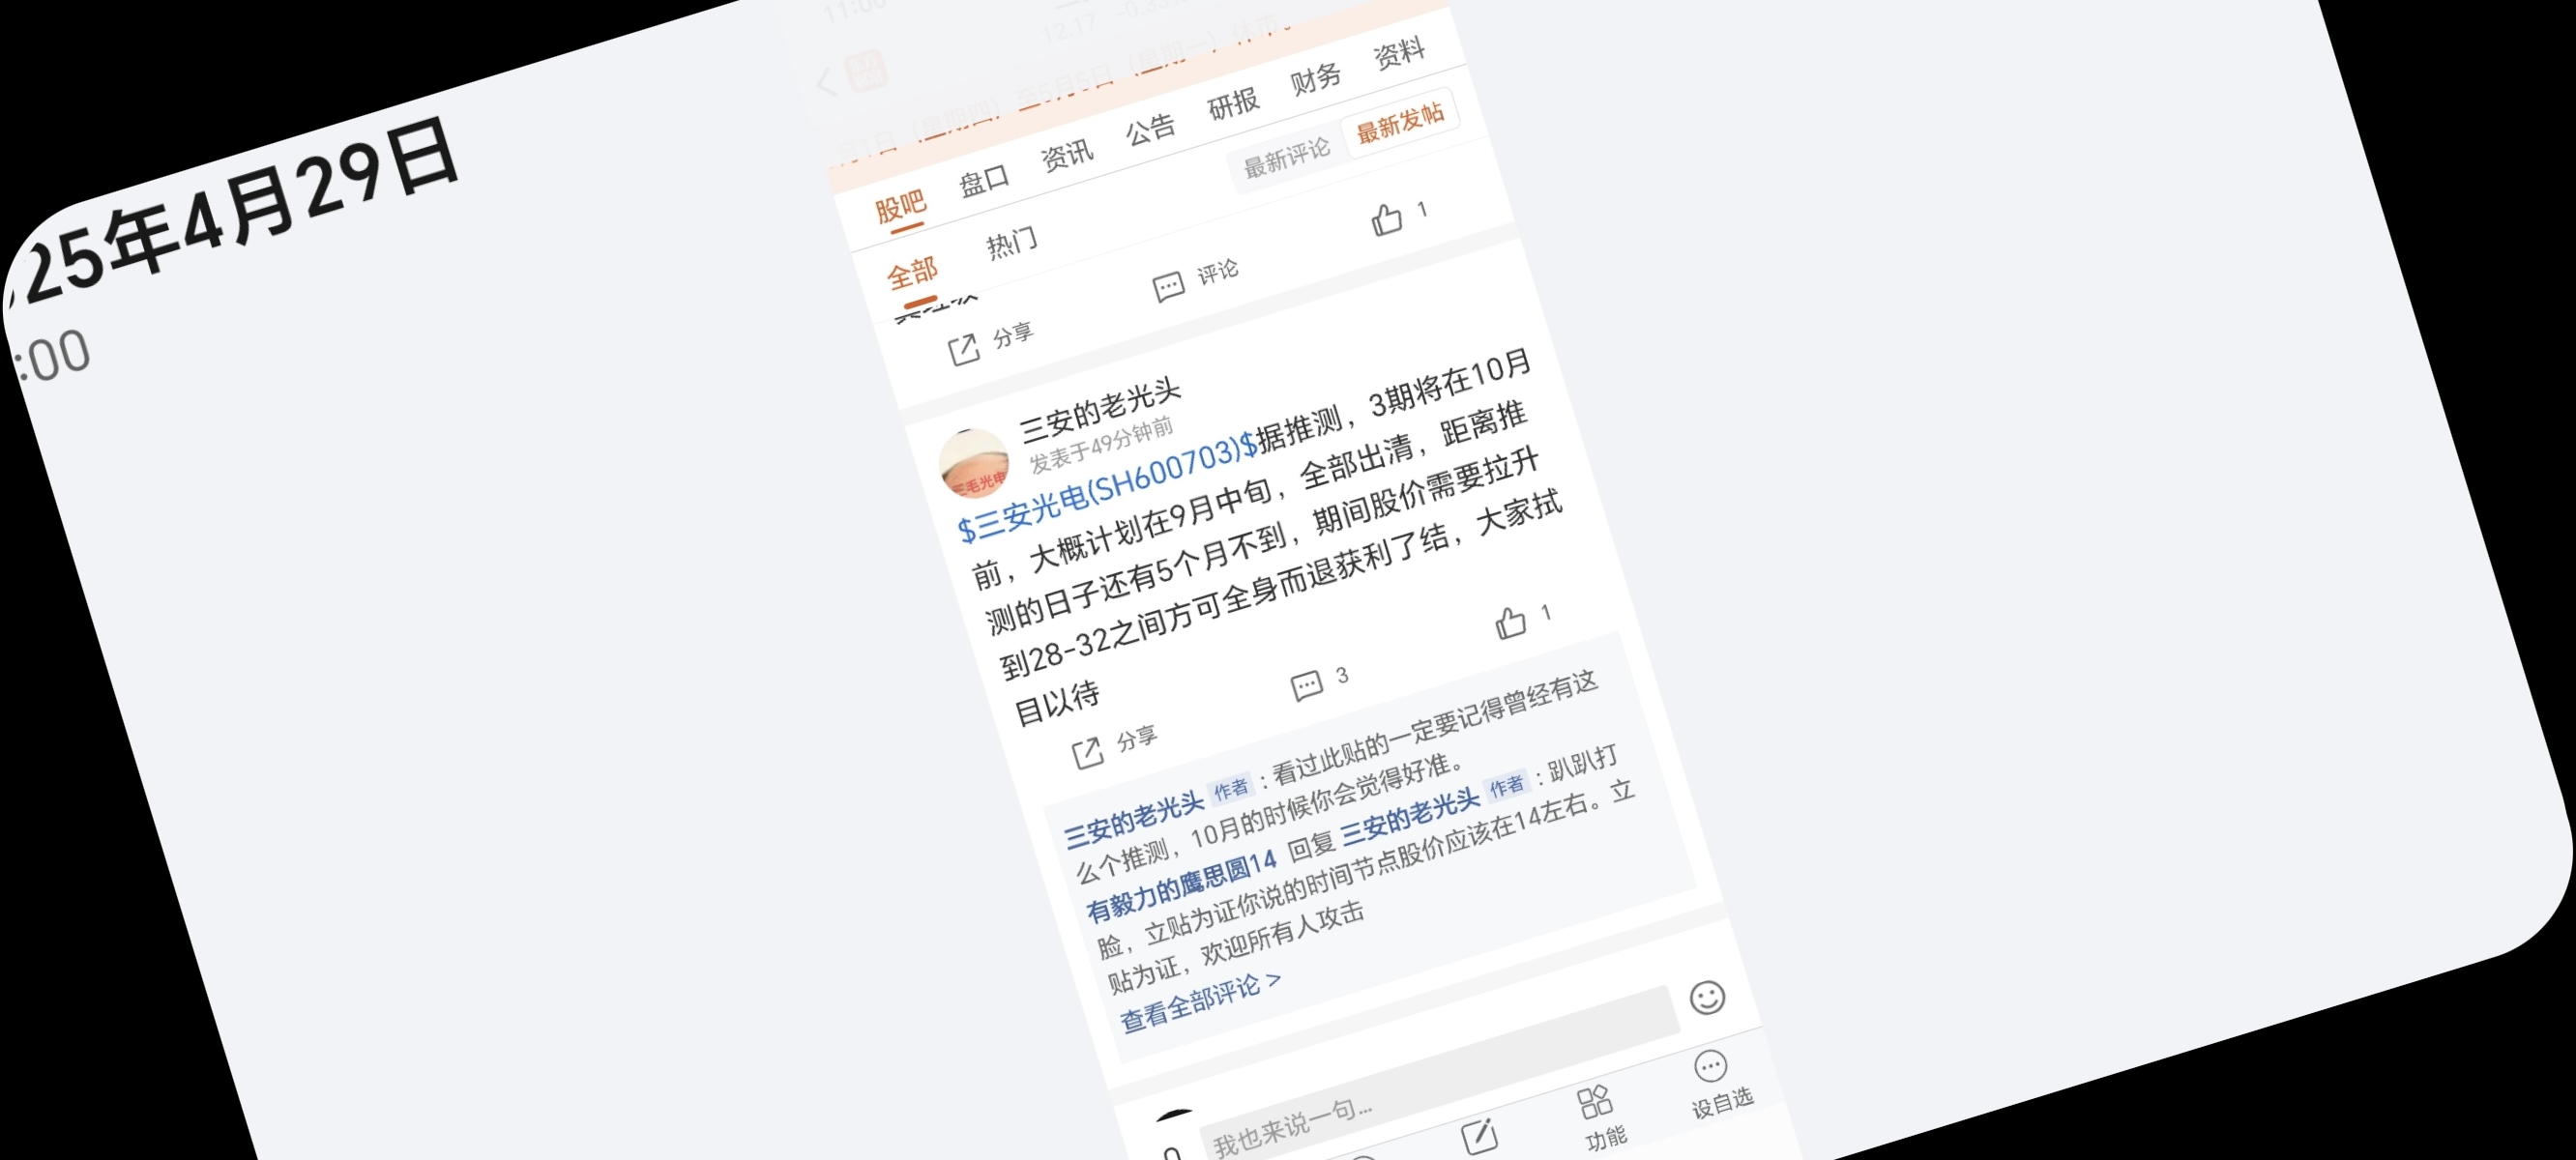Open the emoji smiley picker
This screenshot has width=2576, height=1160.
click(1707, 997)
